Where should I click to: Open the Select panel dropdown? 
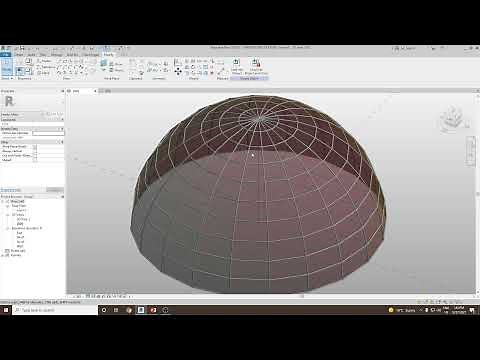(7, 78)
